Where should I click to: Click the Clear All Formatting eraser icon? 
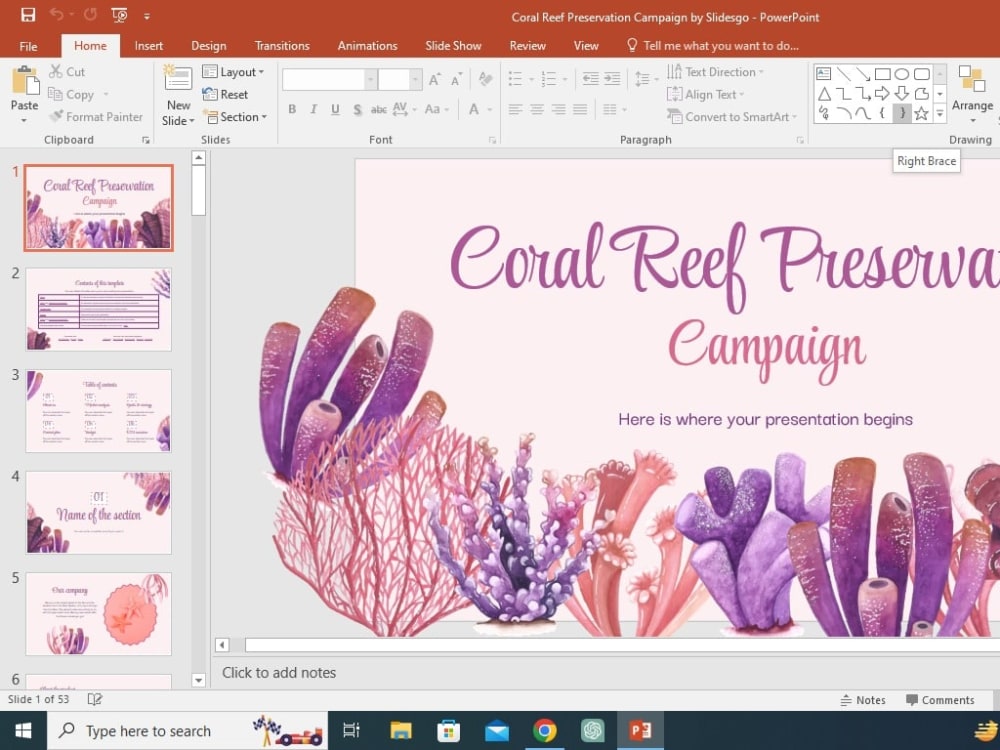point(485,79)
